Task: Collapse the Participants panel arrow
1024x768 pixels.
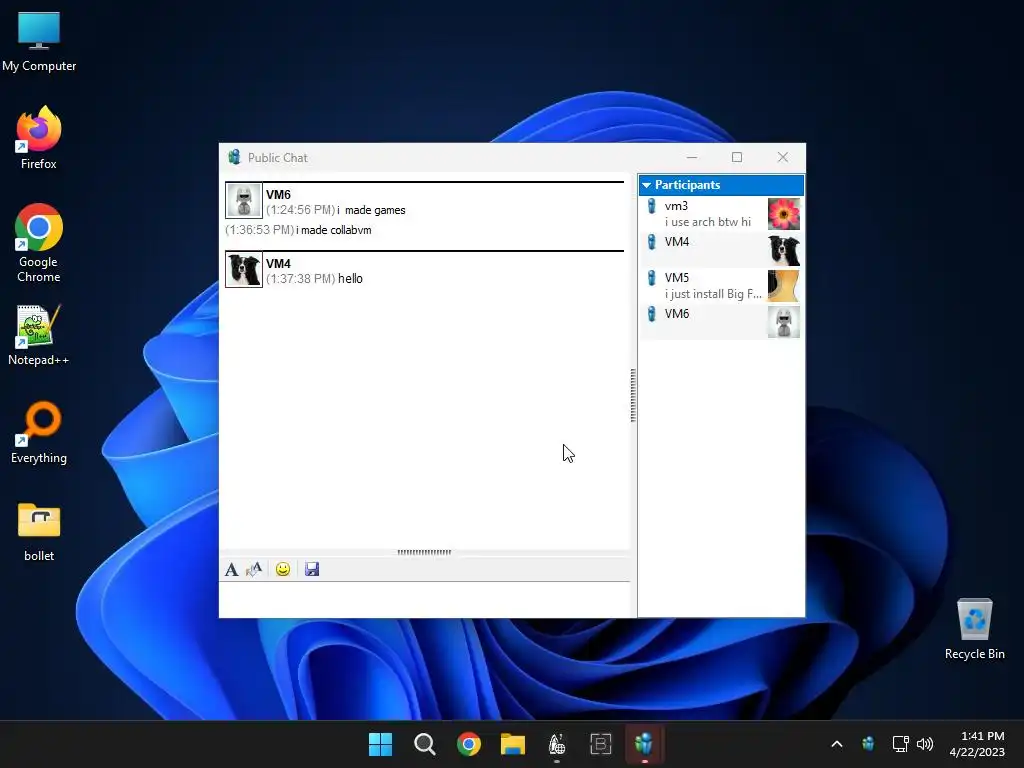Action: 647,185
